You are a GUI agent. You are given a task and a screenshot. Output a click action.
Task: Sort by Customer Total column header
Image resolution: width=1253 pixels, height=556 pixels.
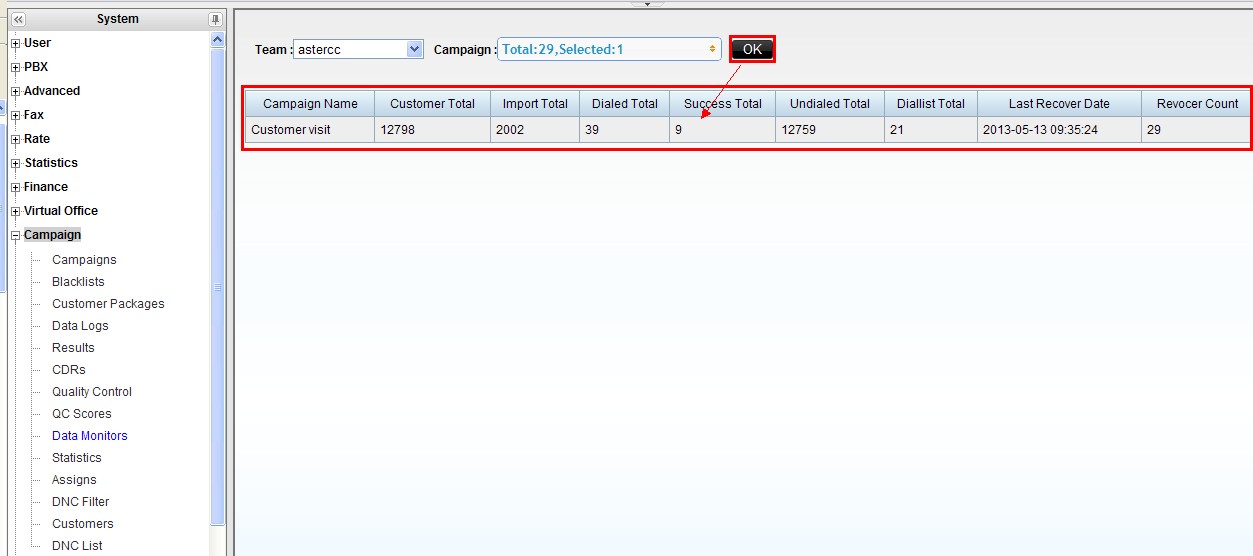pos(432,104)
